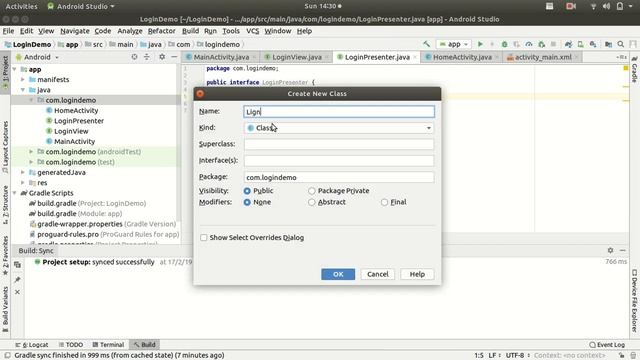Open the Favorites side tool window
The height and width of the screenshot is (360, 640).
click(x=5, y=255)
